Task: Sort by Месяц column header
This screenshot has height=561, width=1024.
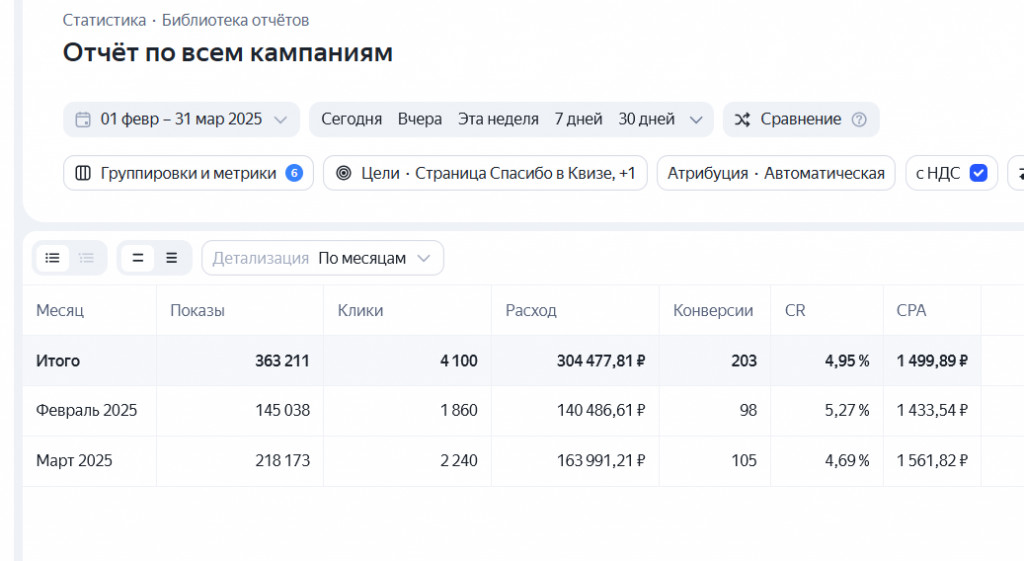Action: coord(60,310)
